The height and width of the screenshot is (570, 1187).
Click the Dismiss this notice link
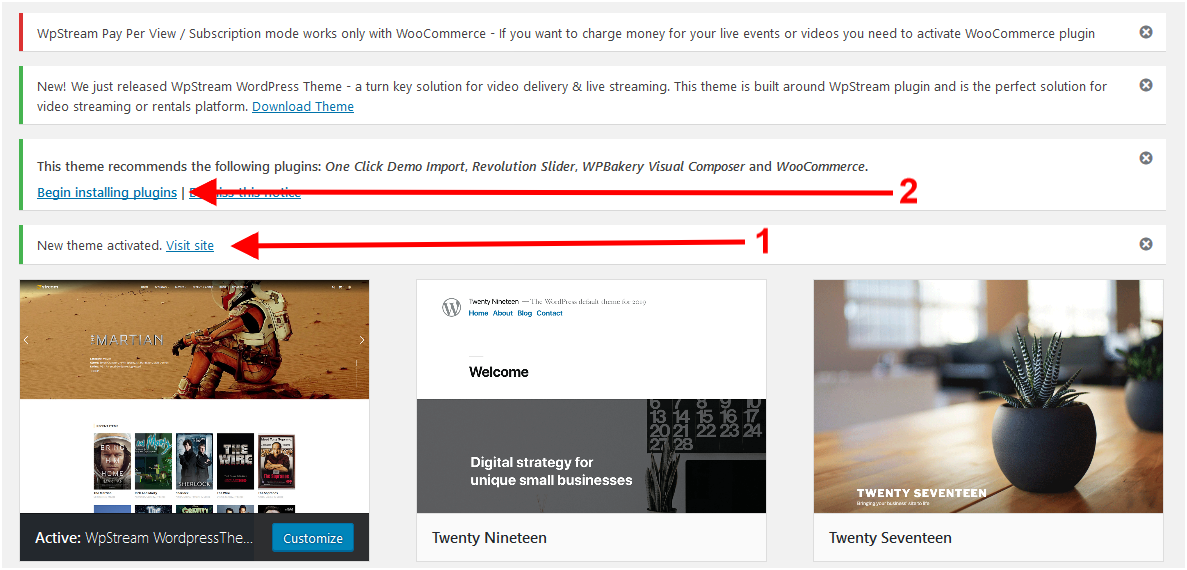pyautogui.click(x=245, y=193)
